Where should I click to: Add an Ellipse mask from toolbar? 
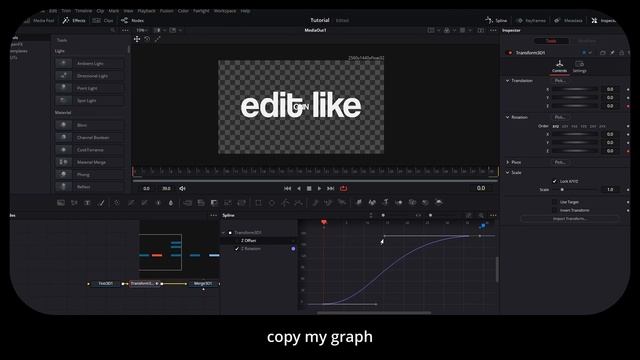tap(272, 202)
